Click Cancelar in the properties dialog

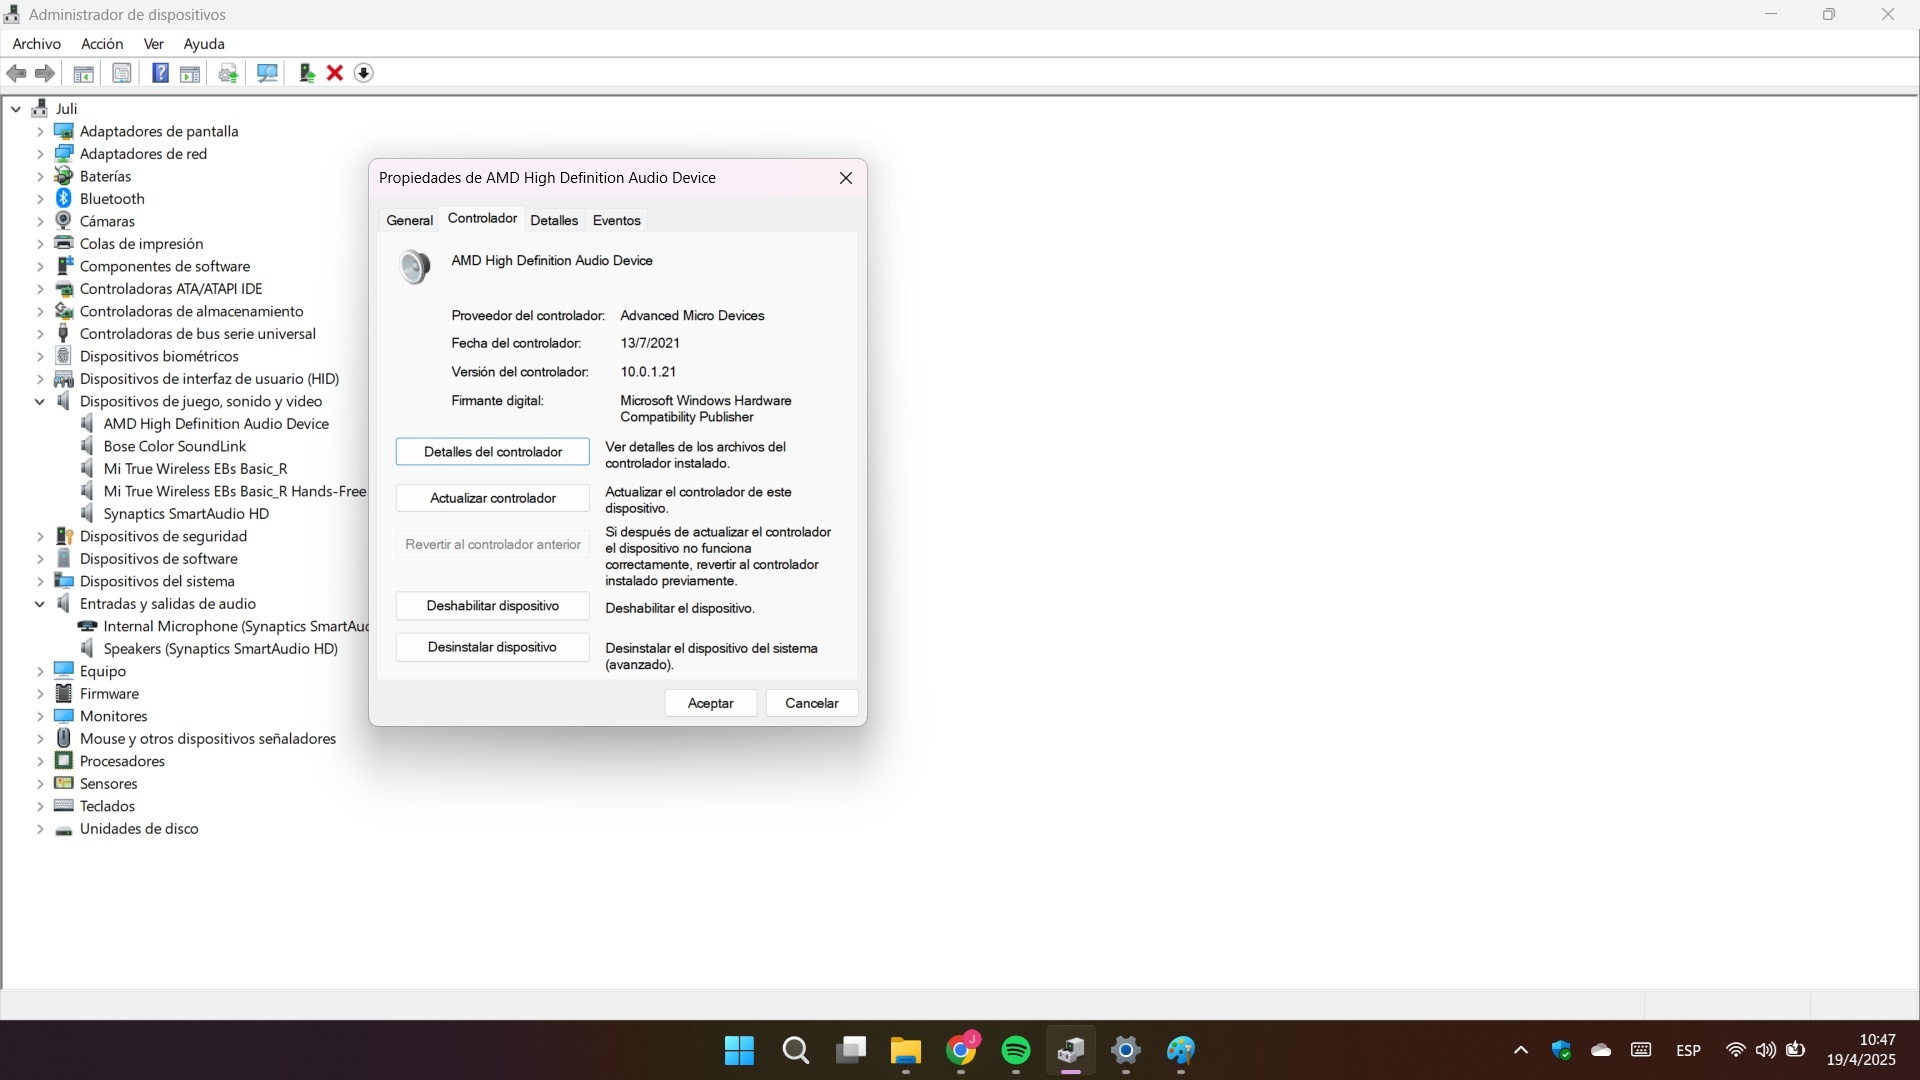point(811,703)
